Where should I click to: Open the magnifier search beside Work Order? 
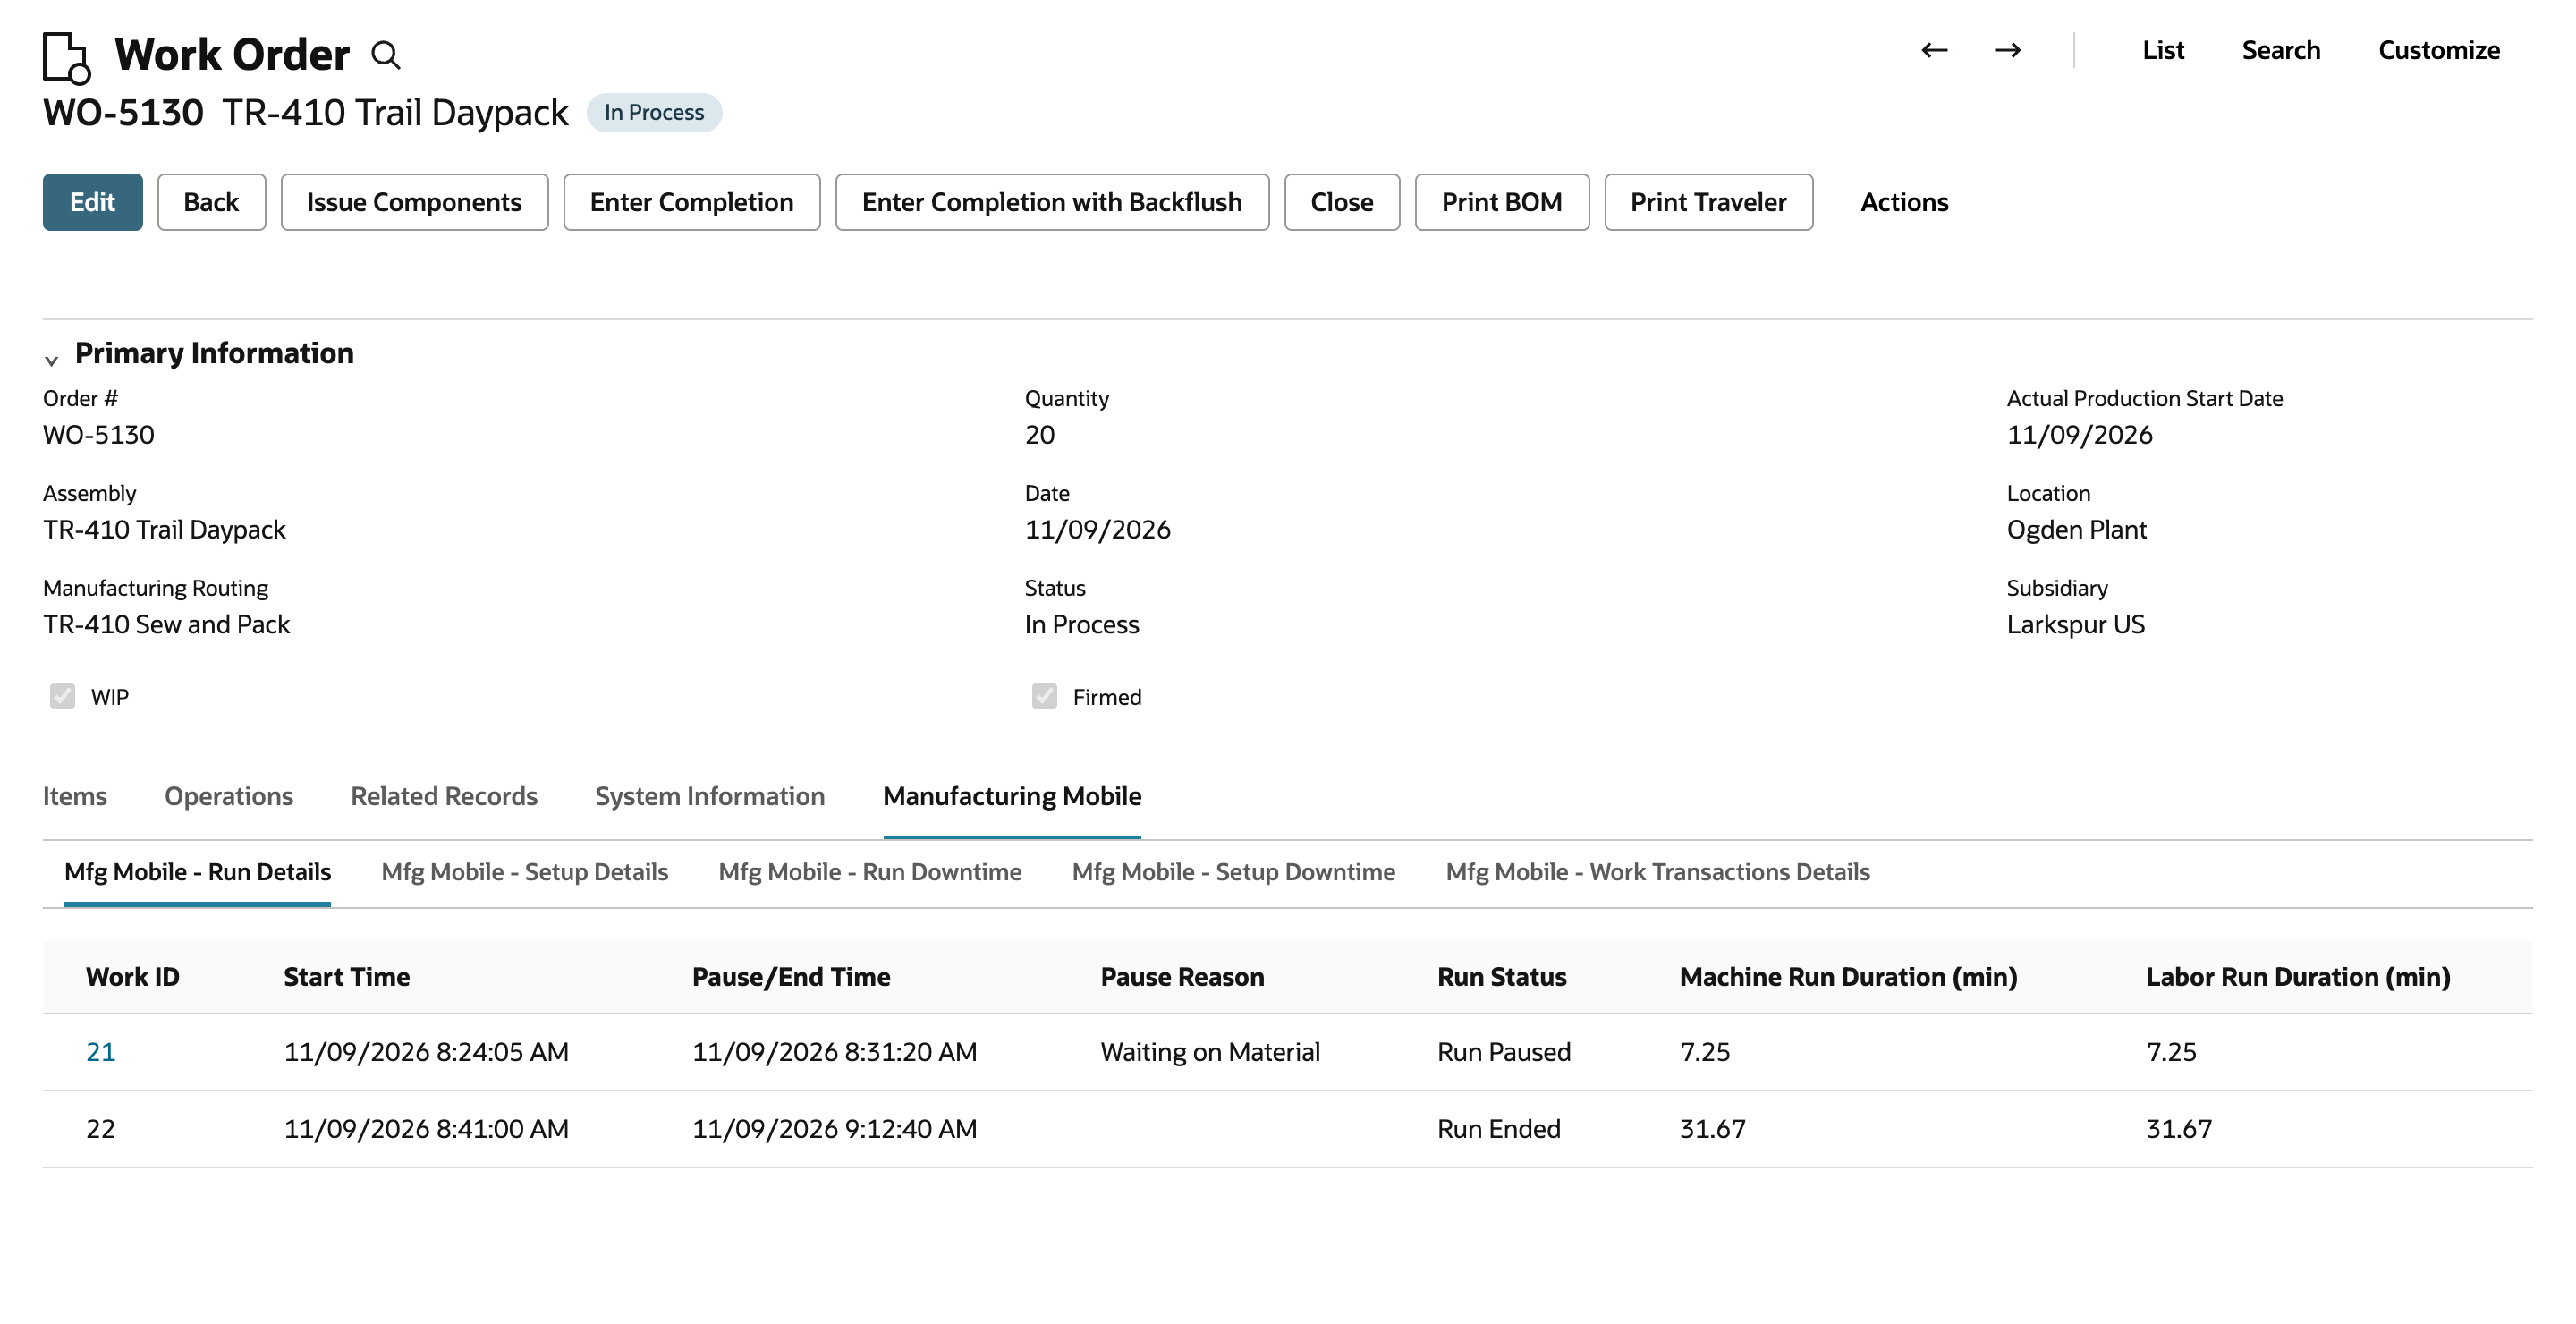pyautogui.click(x=386, y=55)
